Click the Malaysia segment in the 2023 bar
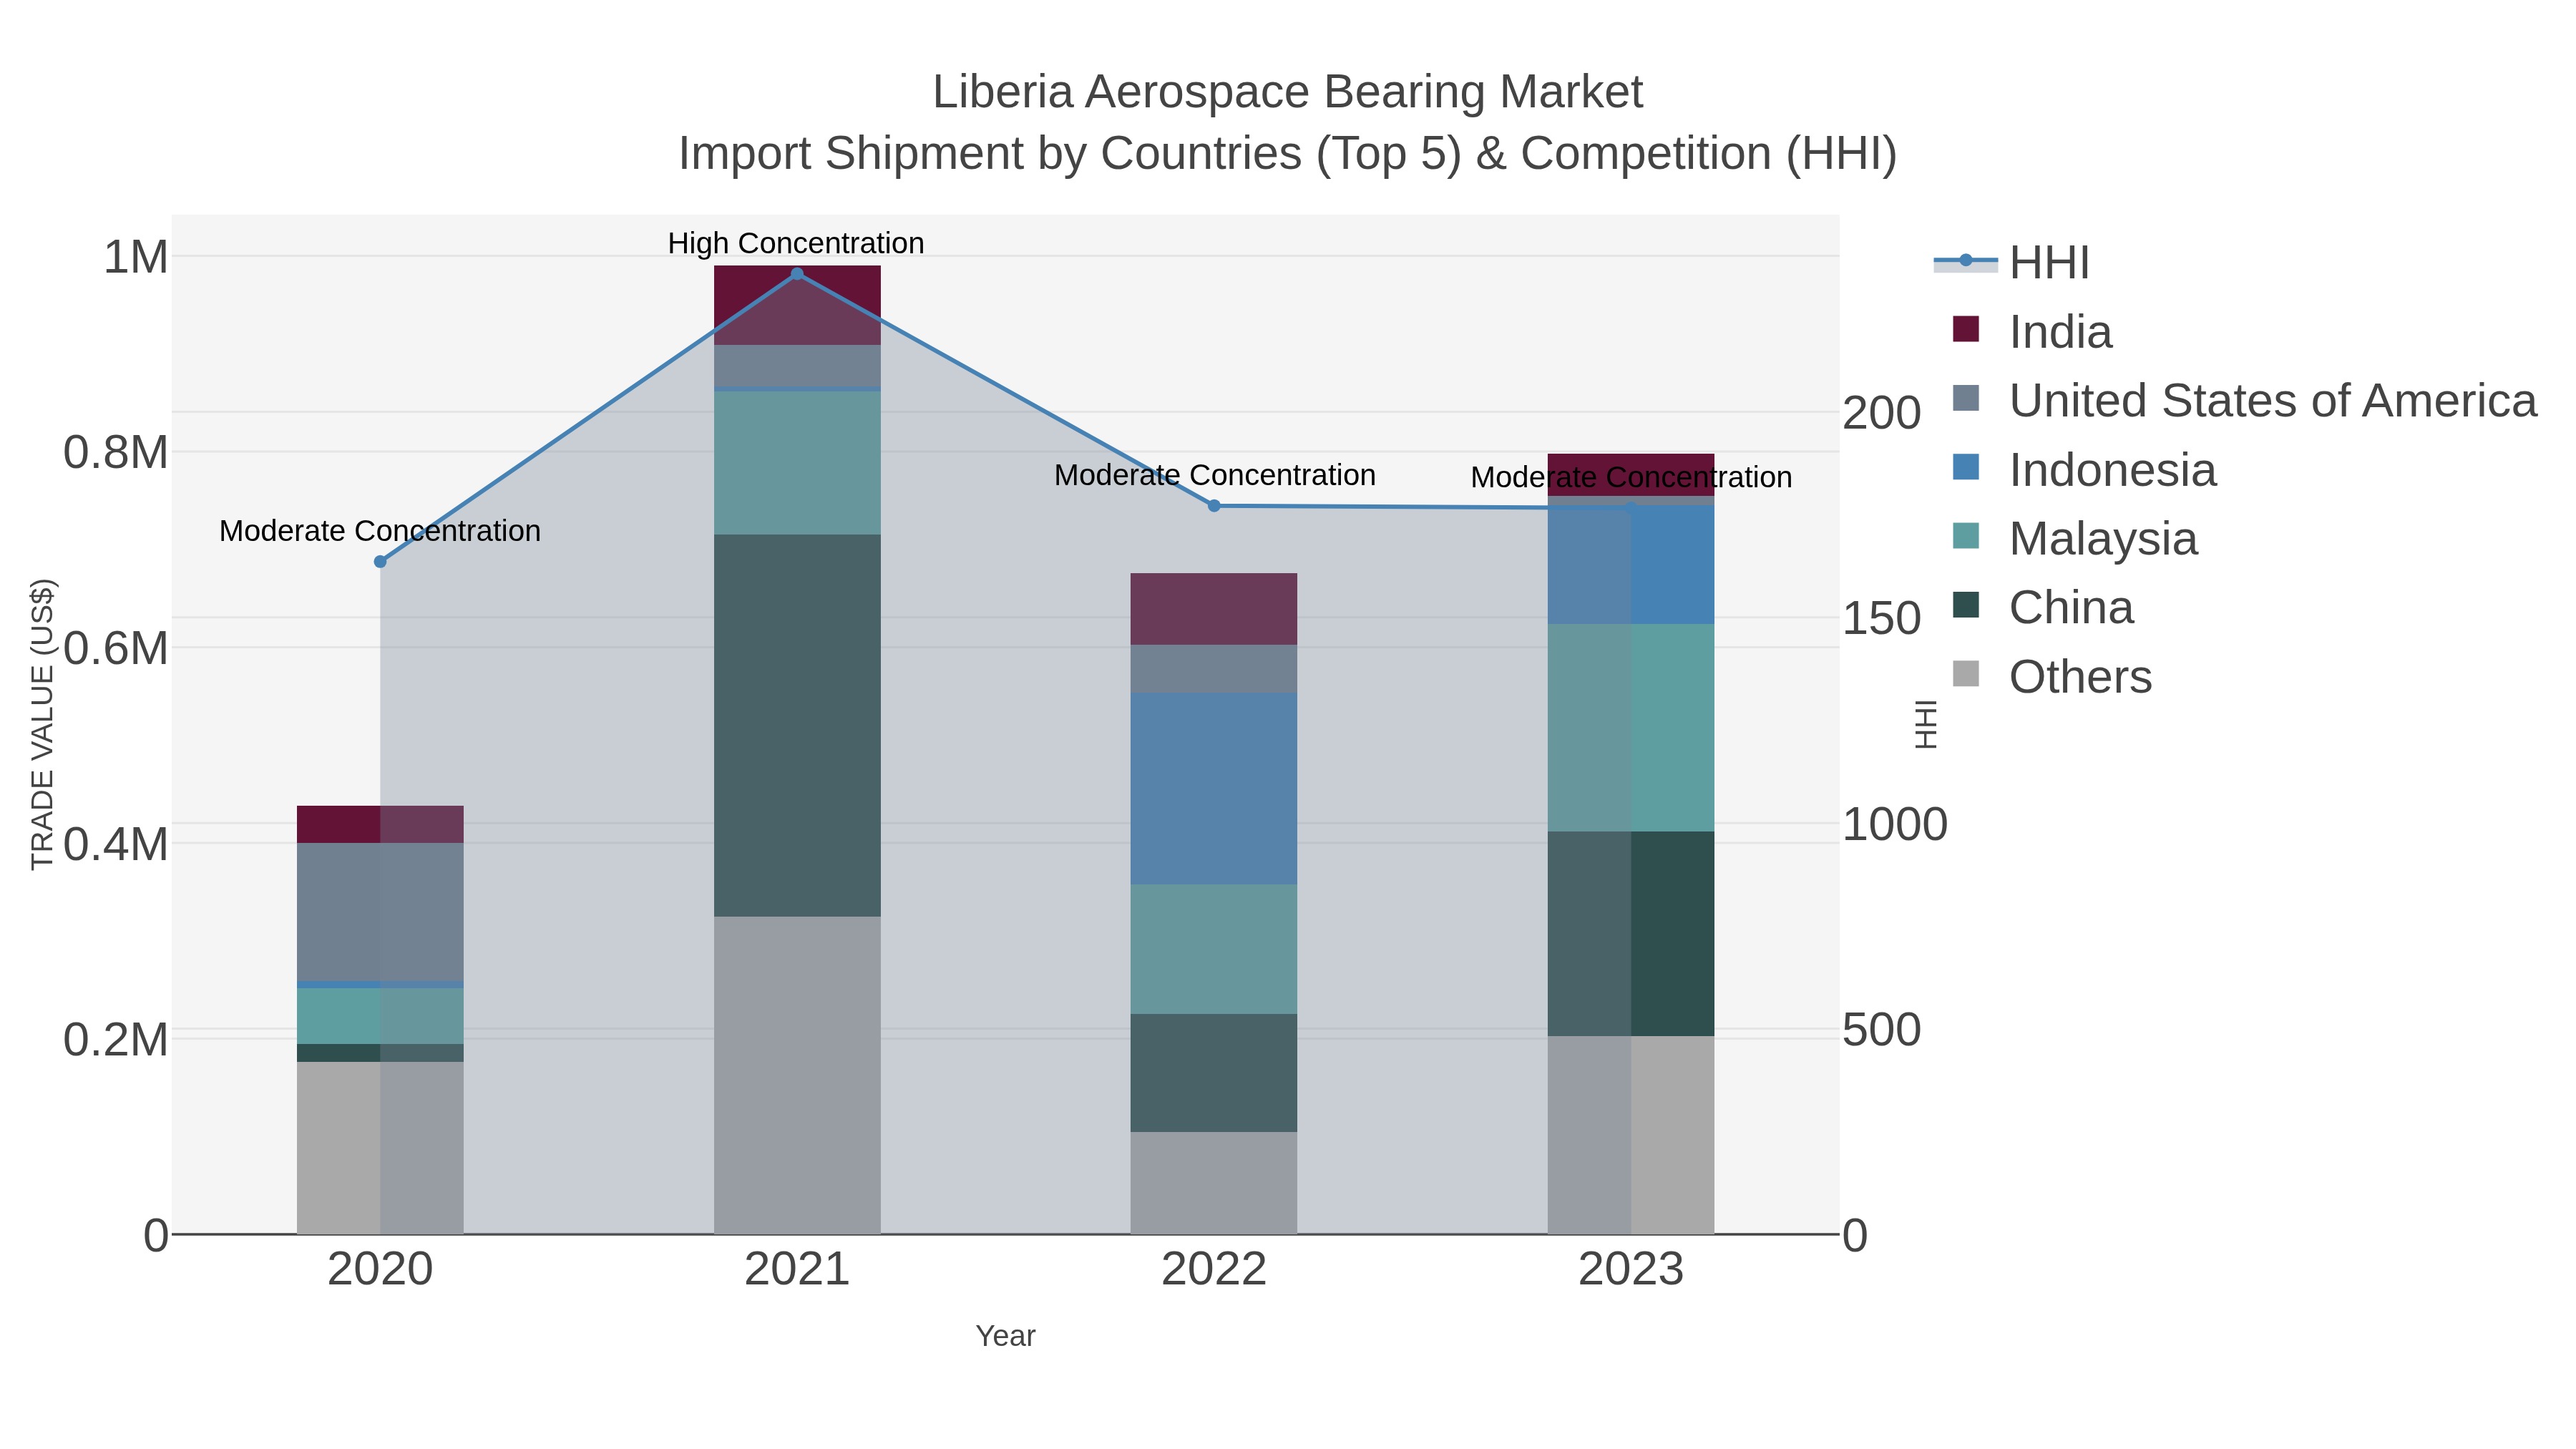This screenshot has width=2576, height=1449. coord(1631,728)
